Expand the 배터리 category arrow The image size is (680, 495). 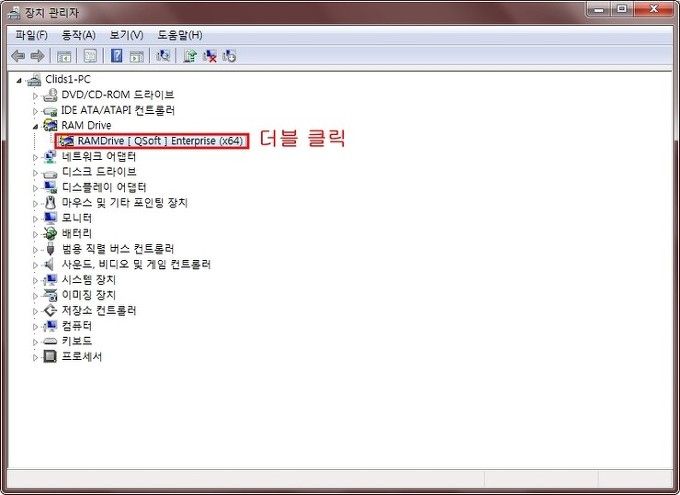click(x=36, y=235)
